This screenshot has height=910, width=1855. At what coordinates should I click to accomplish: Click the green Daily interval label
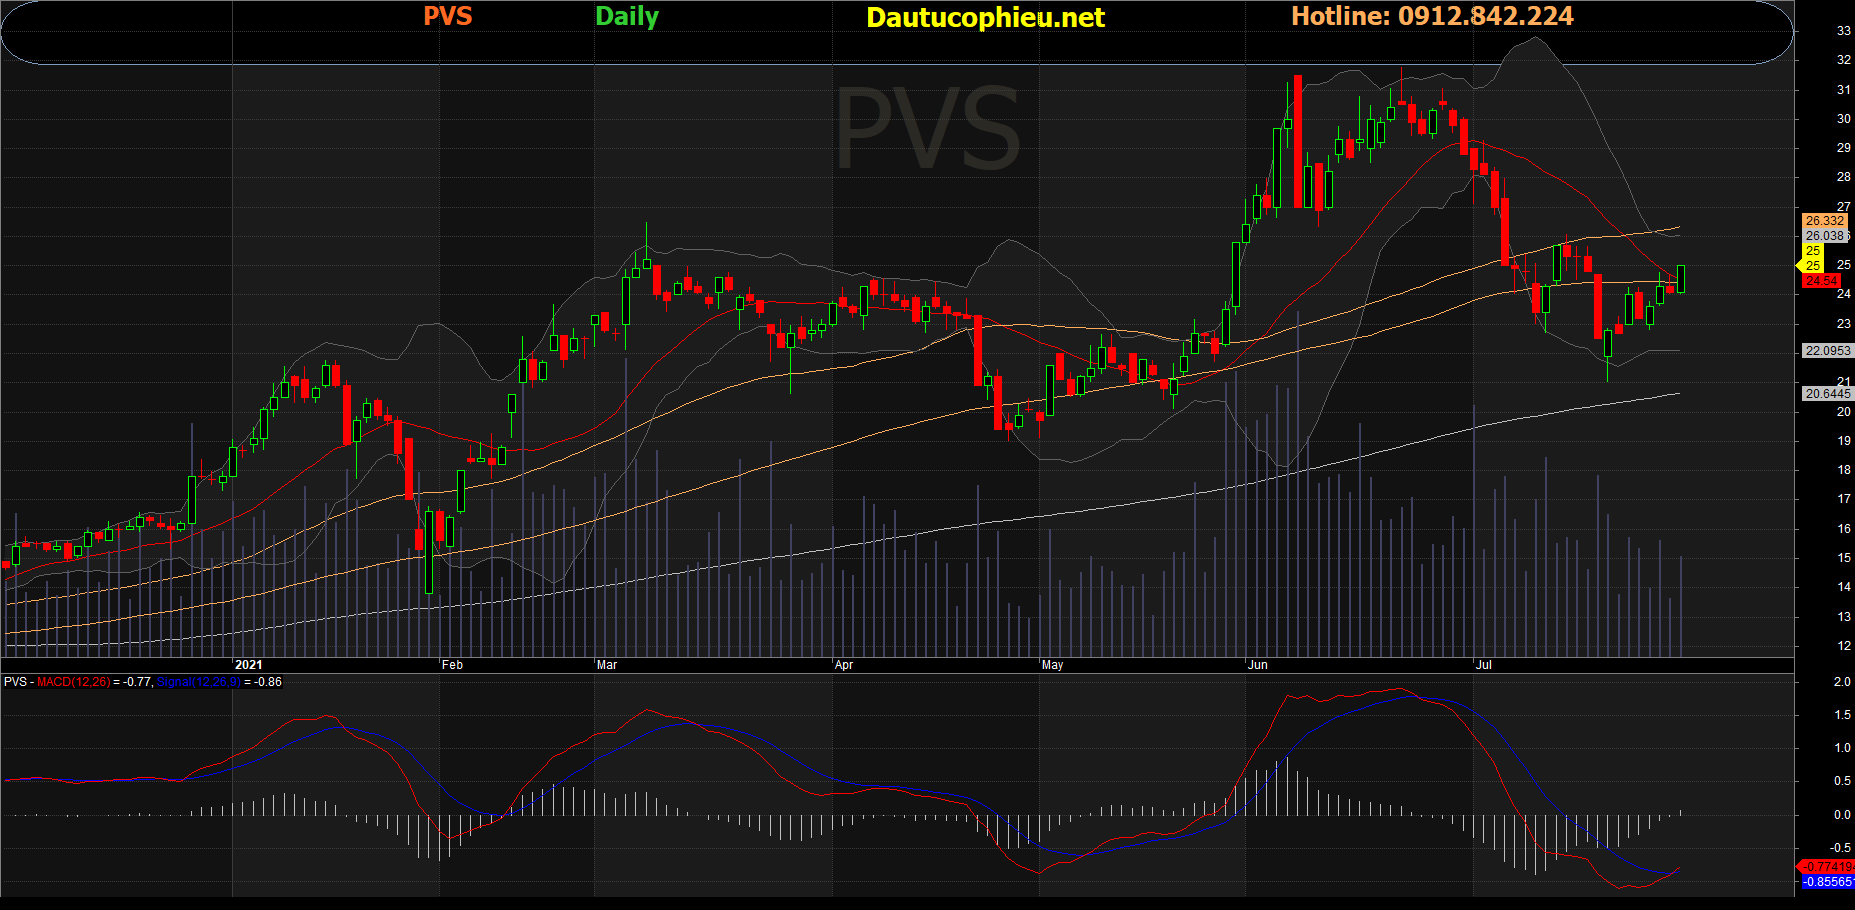tap(626, 17)
